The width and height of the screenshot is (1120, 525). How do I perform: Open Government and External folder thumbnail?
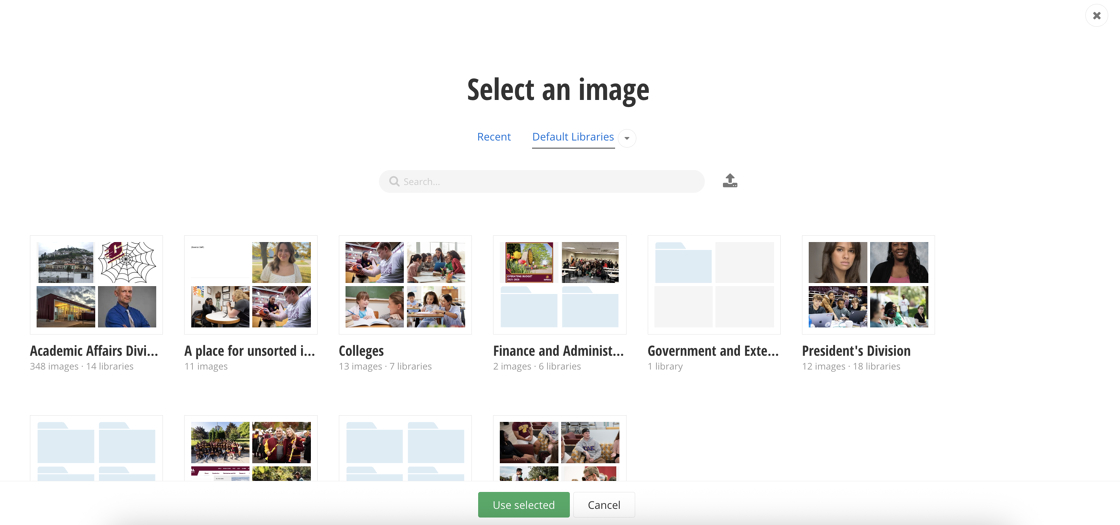tap(714, 285)
